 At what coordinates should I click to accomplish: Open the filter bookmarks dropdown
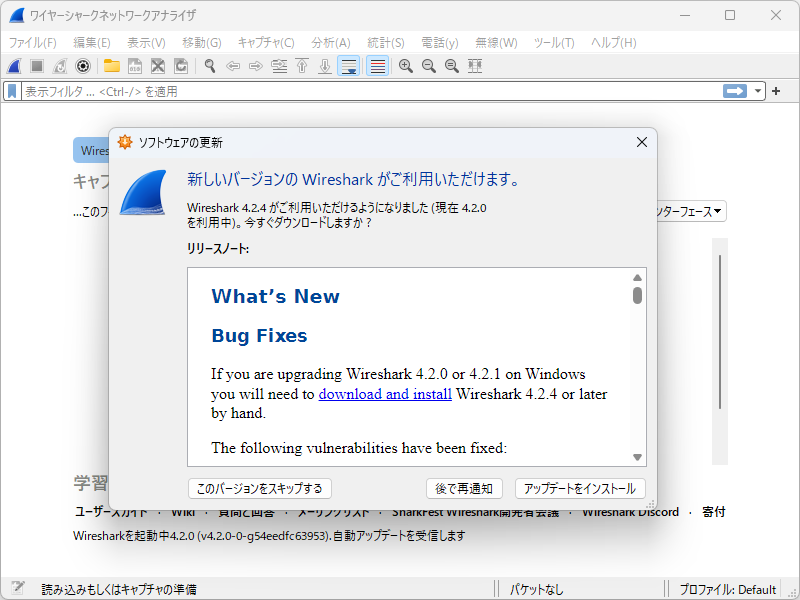coord(10,90)
